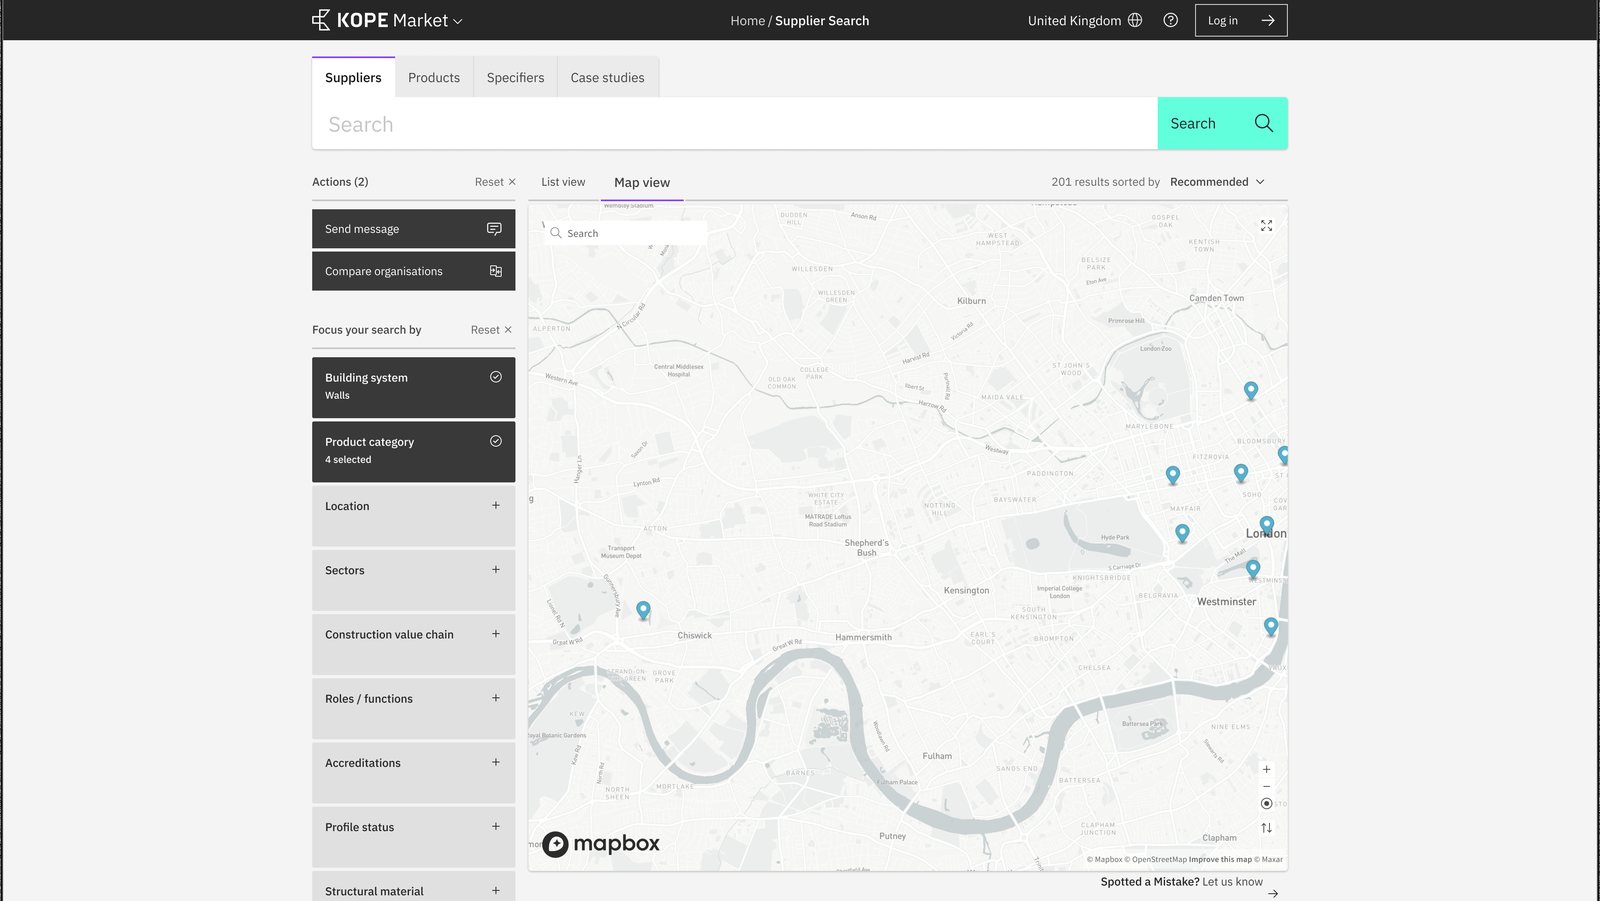Image resolution: width=1600 pixels, height=901 pixels.
Task: Open the Recommended sort dropdown
Action: (1217, 182)
